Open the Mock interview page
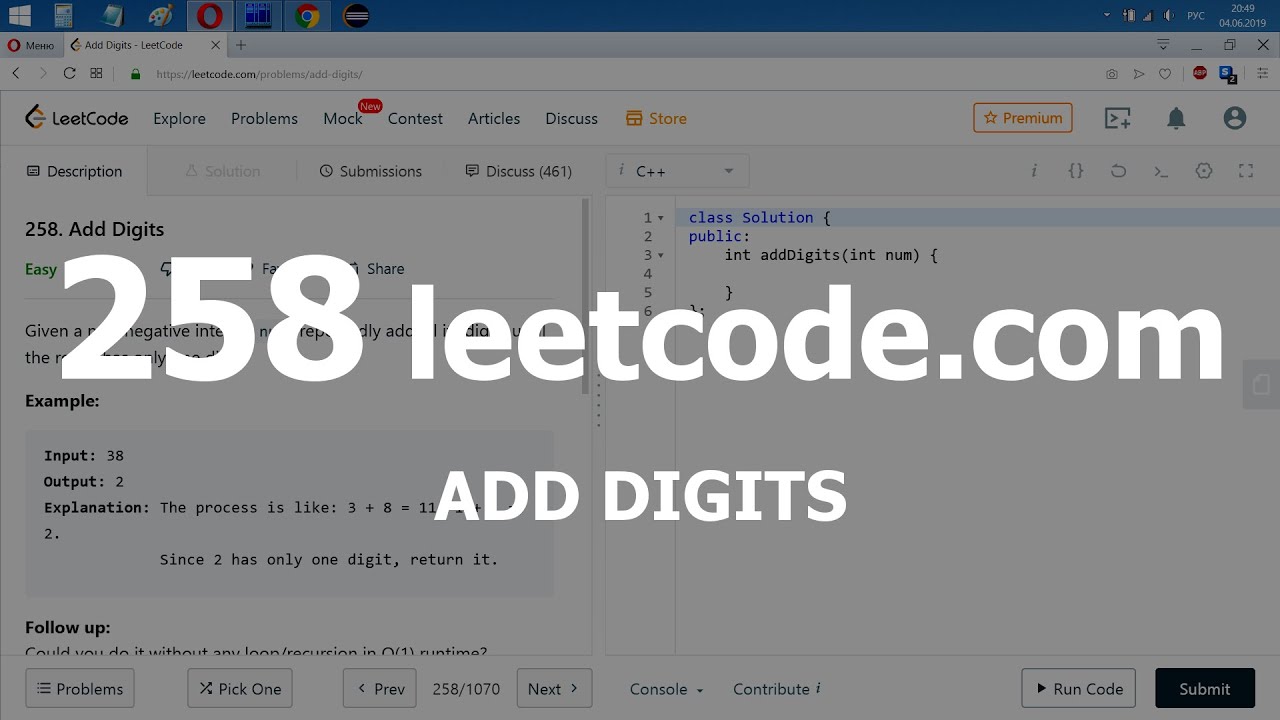This screenshot has width=1280, height=720. 343,118
